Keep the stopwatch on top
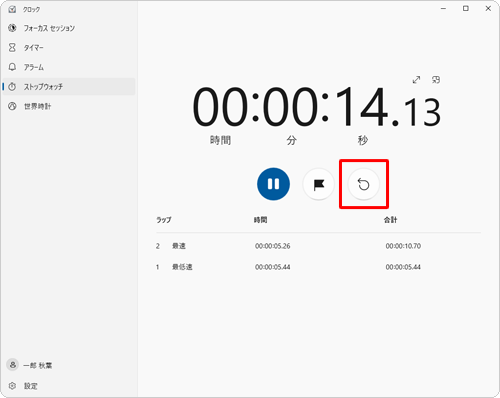The image size is (500, 398). (x=436, y=80)
